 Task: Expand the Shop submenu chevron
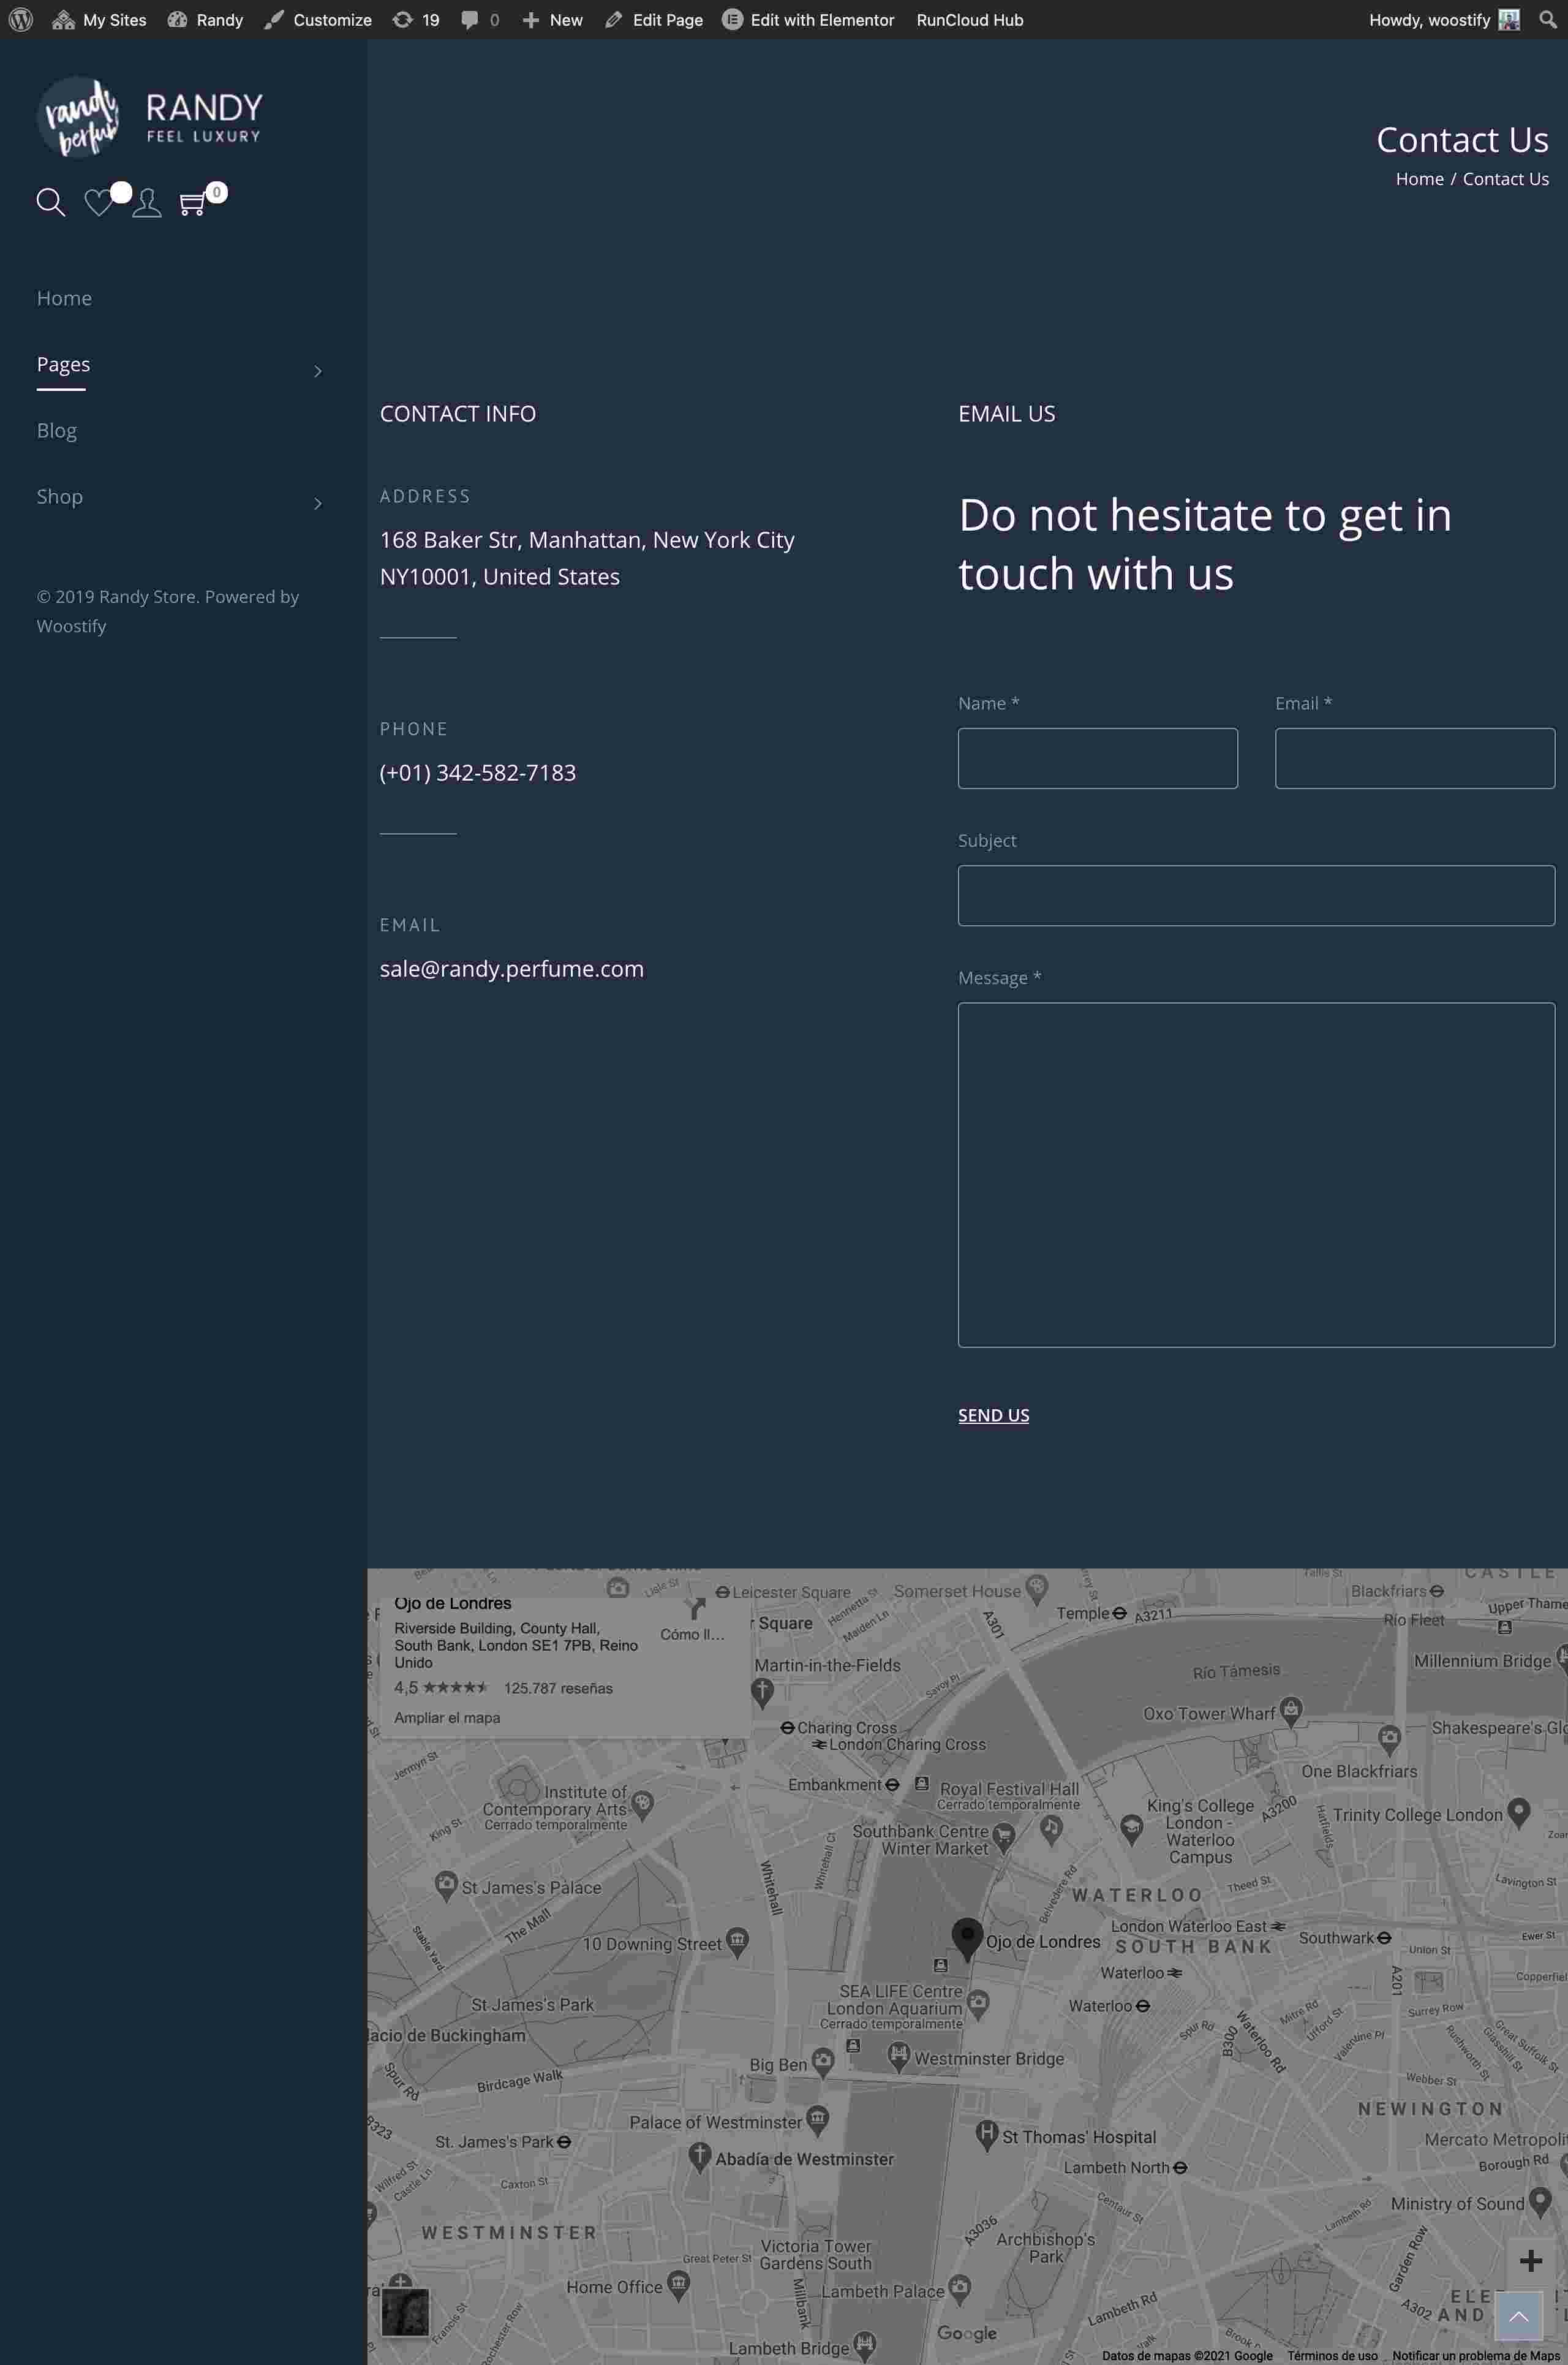click(318, 503)
